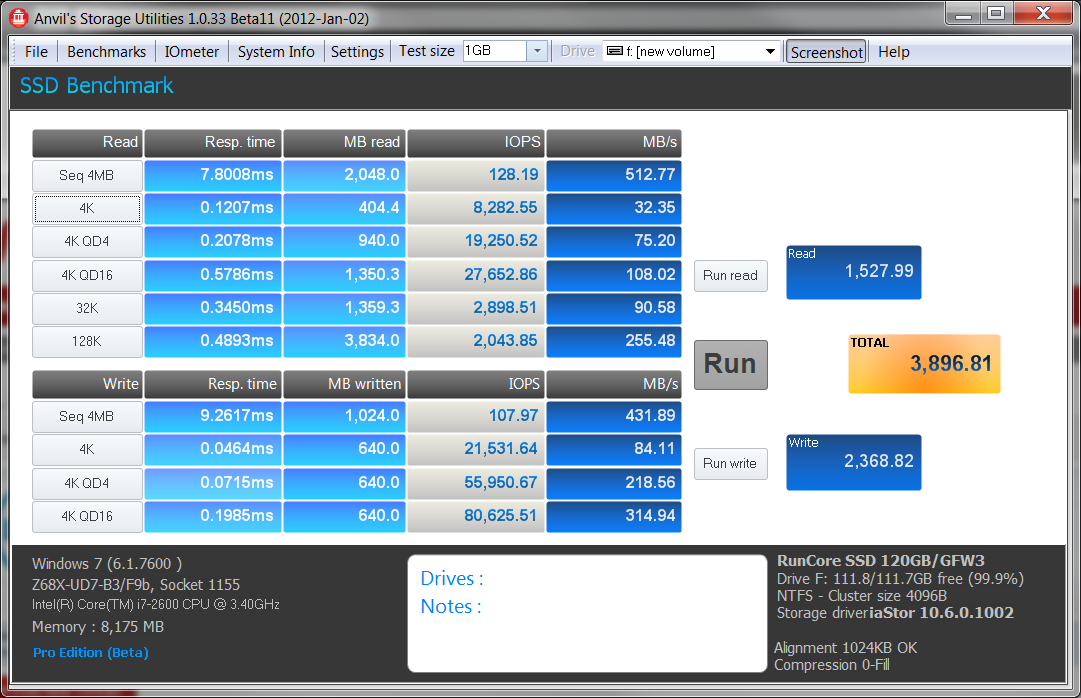
Task: Click the orange TOTAL score box
Action: [x=923, y=363]
